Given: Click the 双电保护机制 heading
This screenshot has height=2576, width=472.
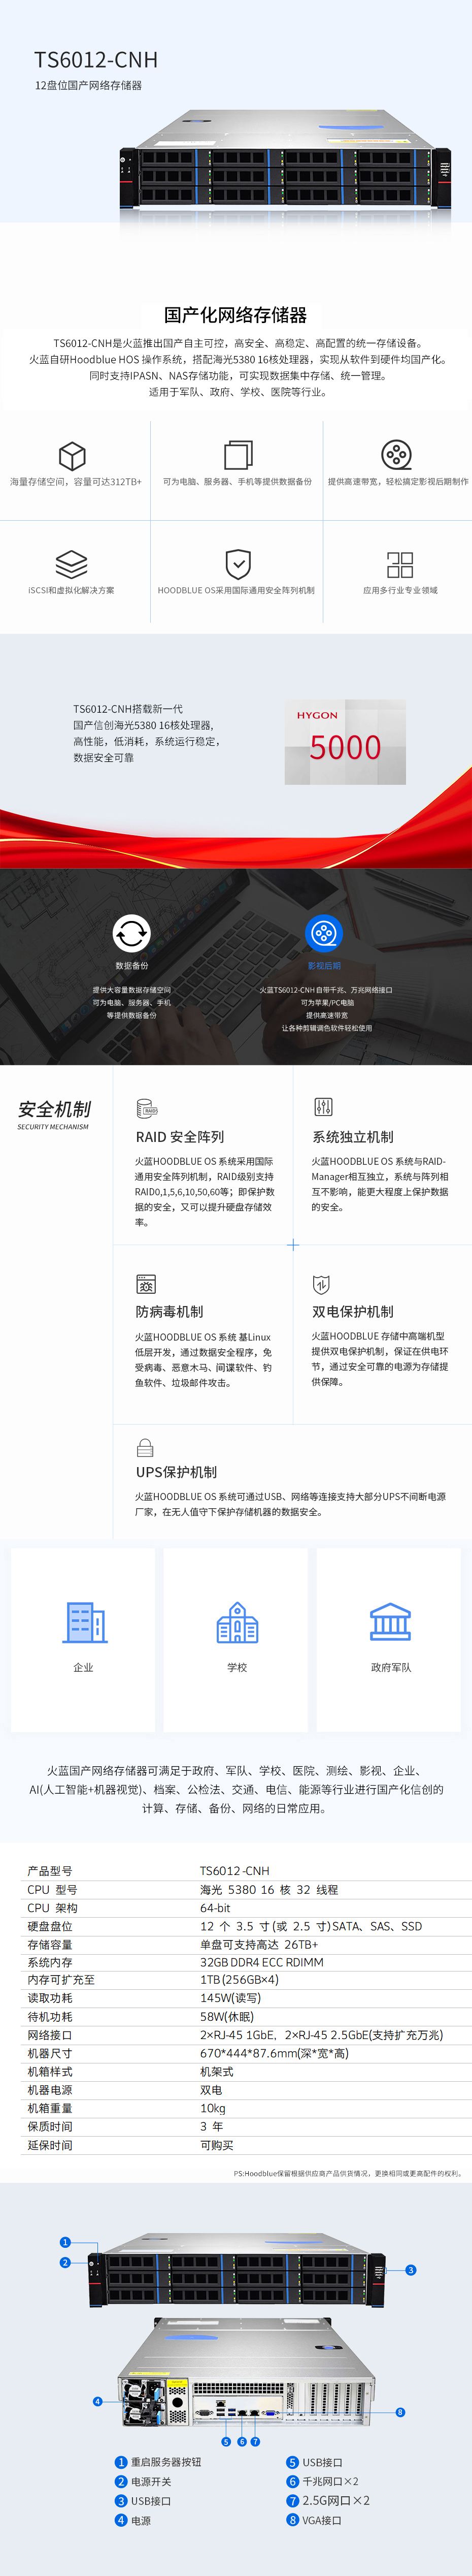Looking at the screenshot, I should [x=353, y=1312].
